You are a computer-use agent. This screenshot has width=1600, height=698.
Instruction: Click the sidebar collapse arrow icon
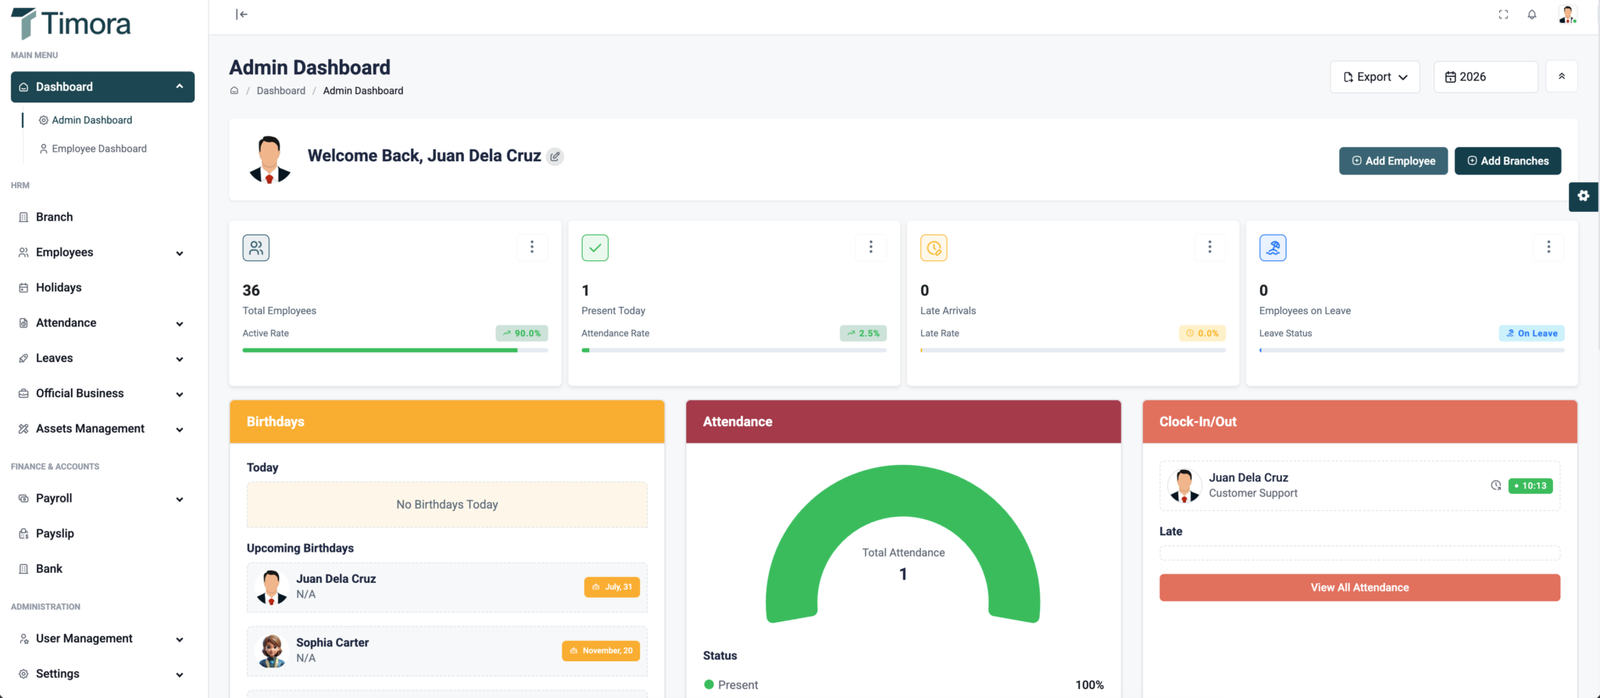[241, 14]
